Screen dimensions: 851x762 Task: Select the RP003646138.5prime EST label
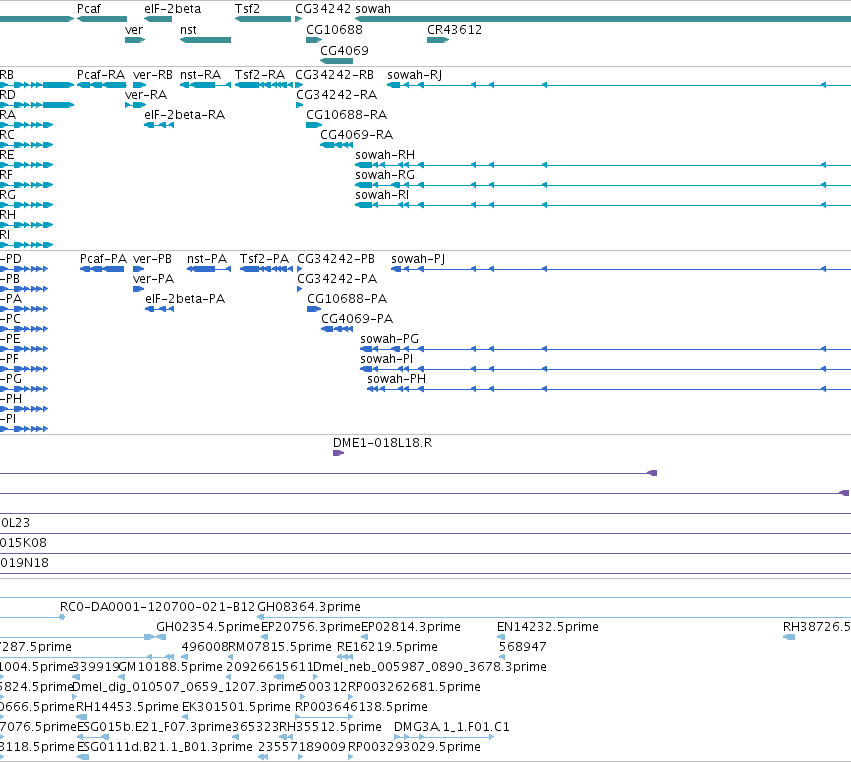[x=361, y=706]
